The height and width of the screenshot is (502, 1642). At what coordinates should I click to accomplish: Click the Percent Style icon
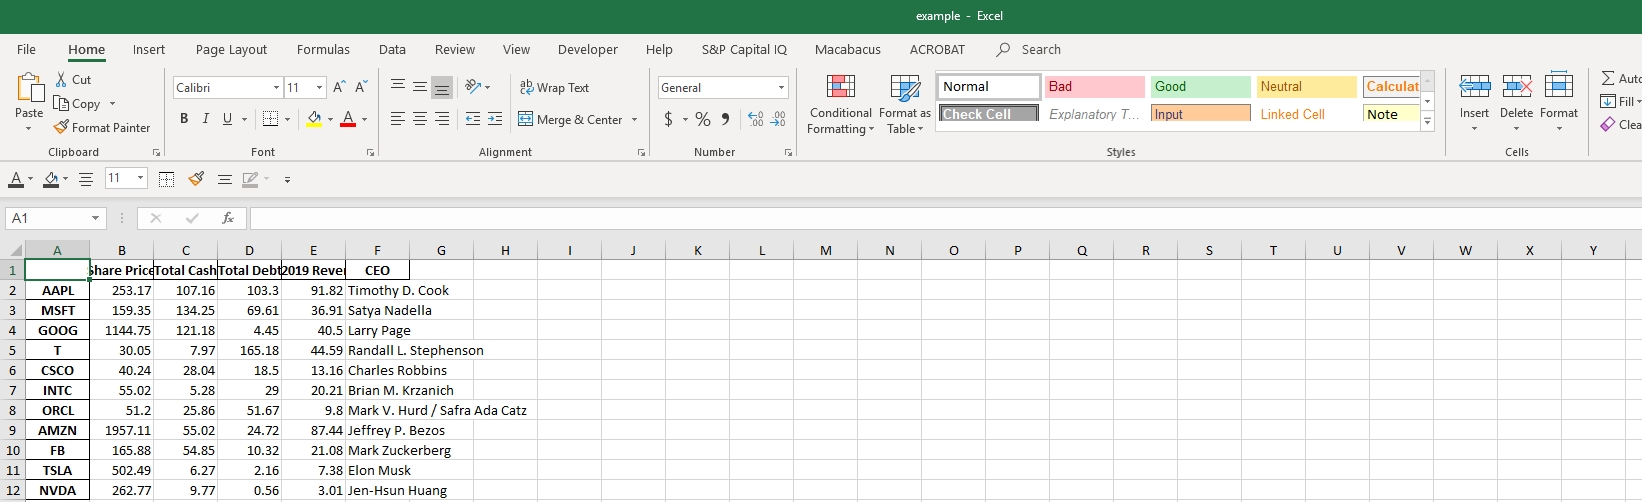(x=703, y=120)
